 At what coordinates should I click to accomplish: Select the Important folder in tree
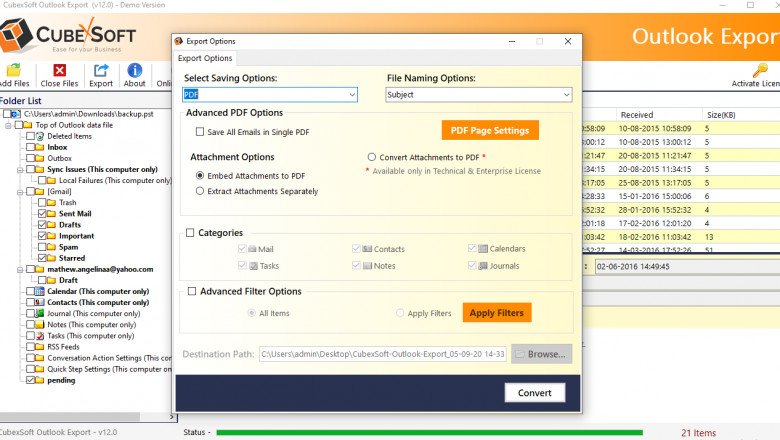(x=76, y=236)
